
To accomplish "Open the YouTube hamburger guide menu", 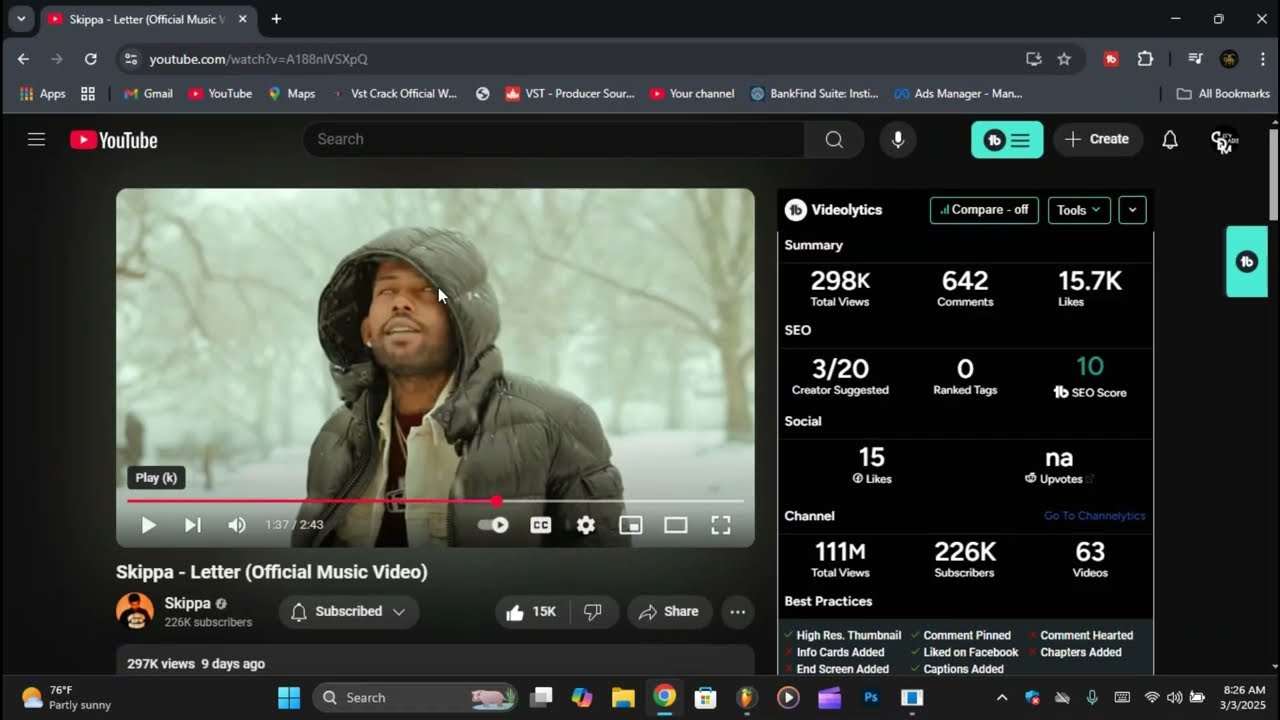I will tap(37, 140).
